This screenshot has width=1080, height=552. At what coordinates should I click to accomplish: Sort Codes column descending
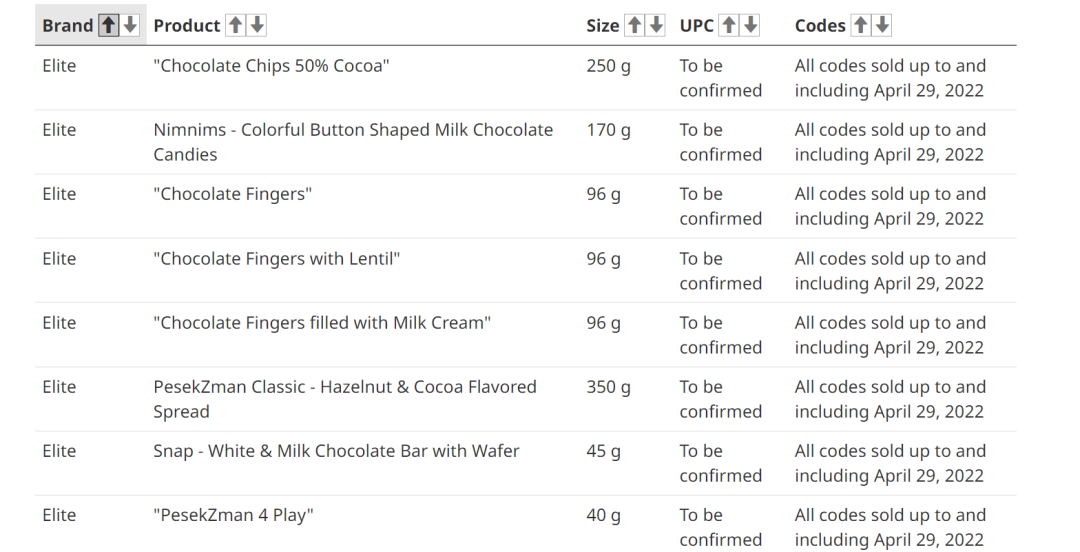(x=882, y=25)
